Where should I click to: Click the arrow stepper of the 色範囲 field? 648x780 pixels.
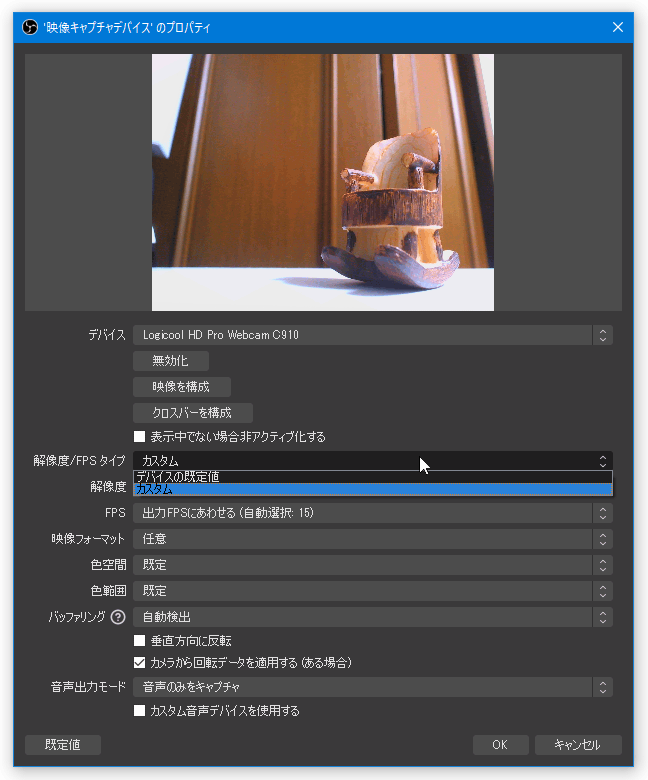603,590
